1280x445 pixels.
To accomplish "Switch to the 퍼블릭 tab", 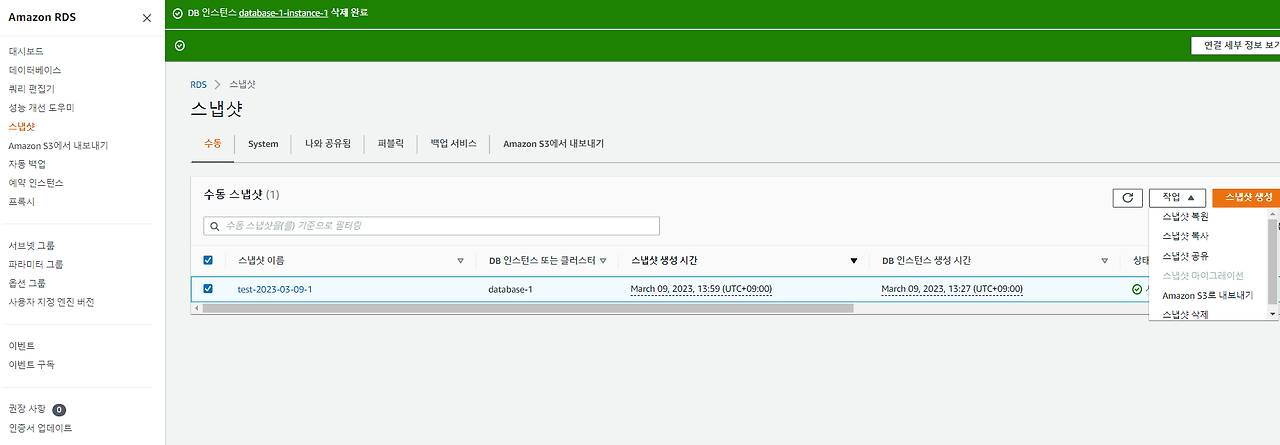I will 391,144.
